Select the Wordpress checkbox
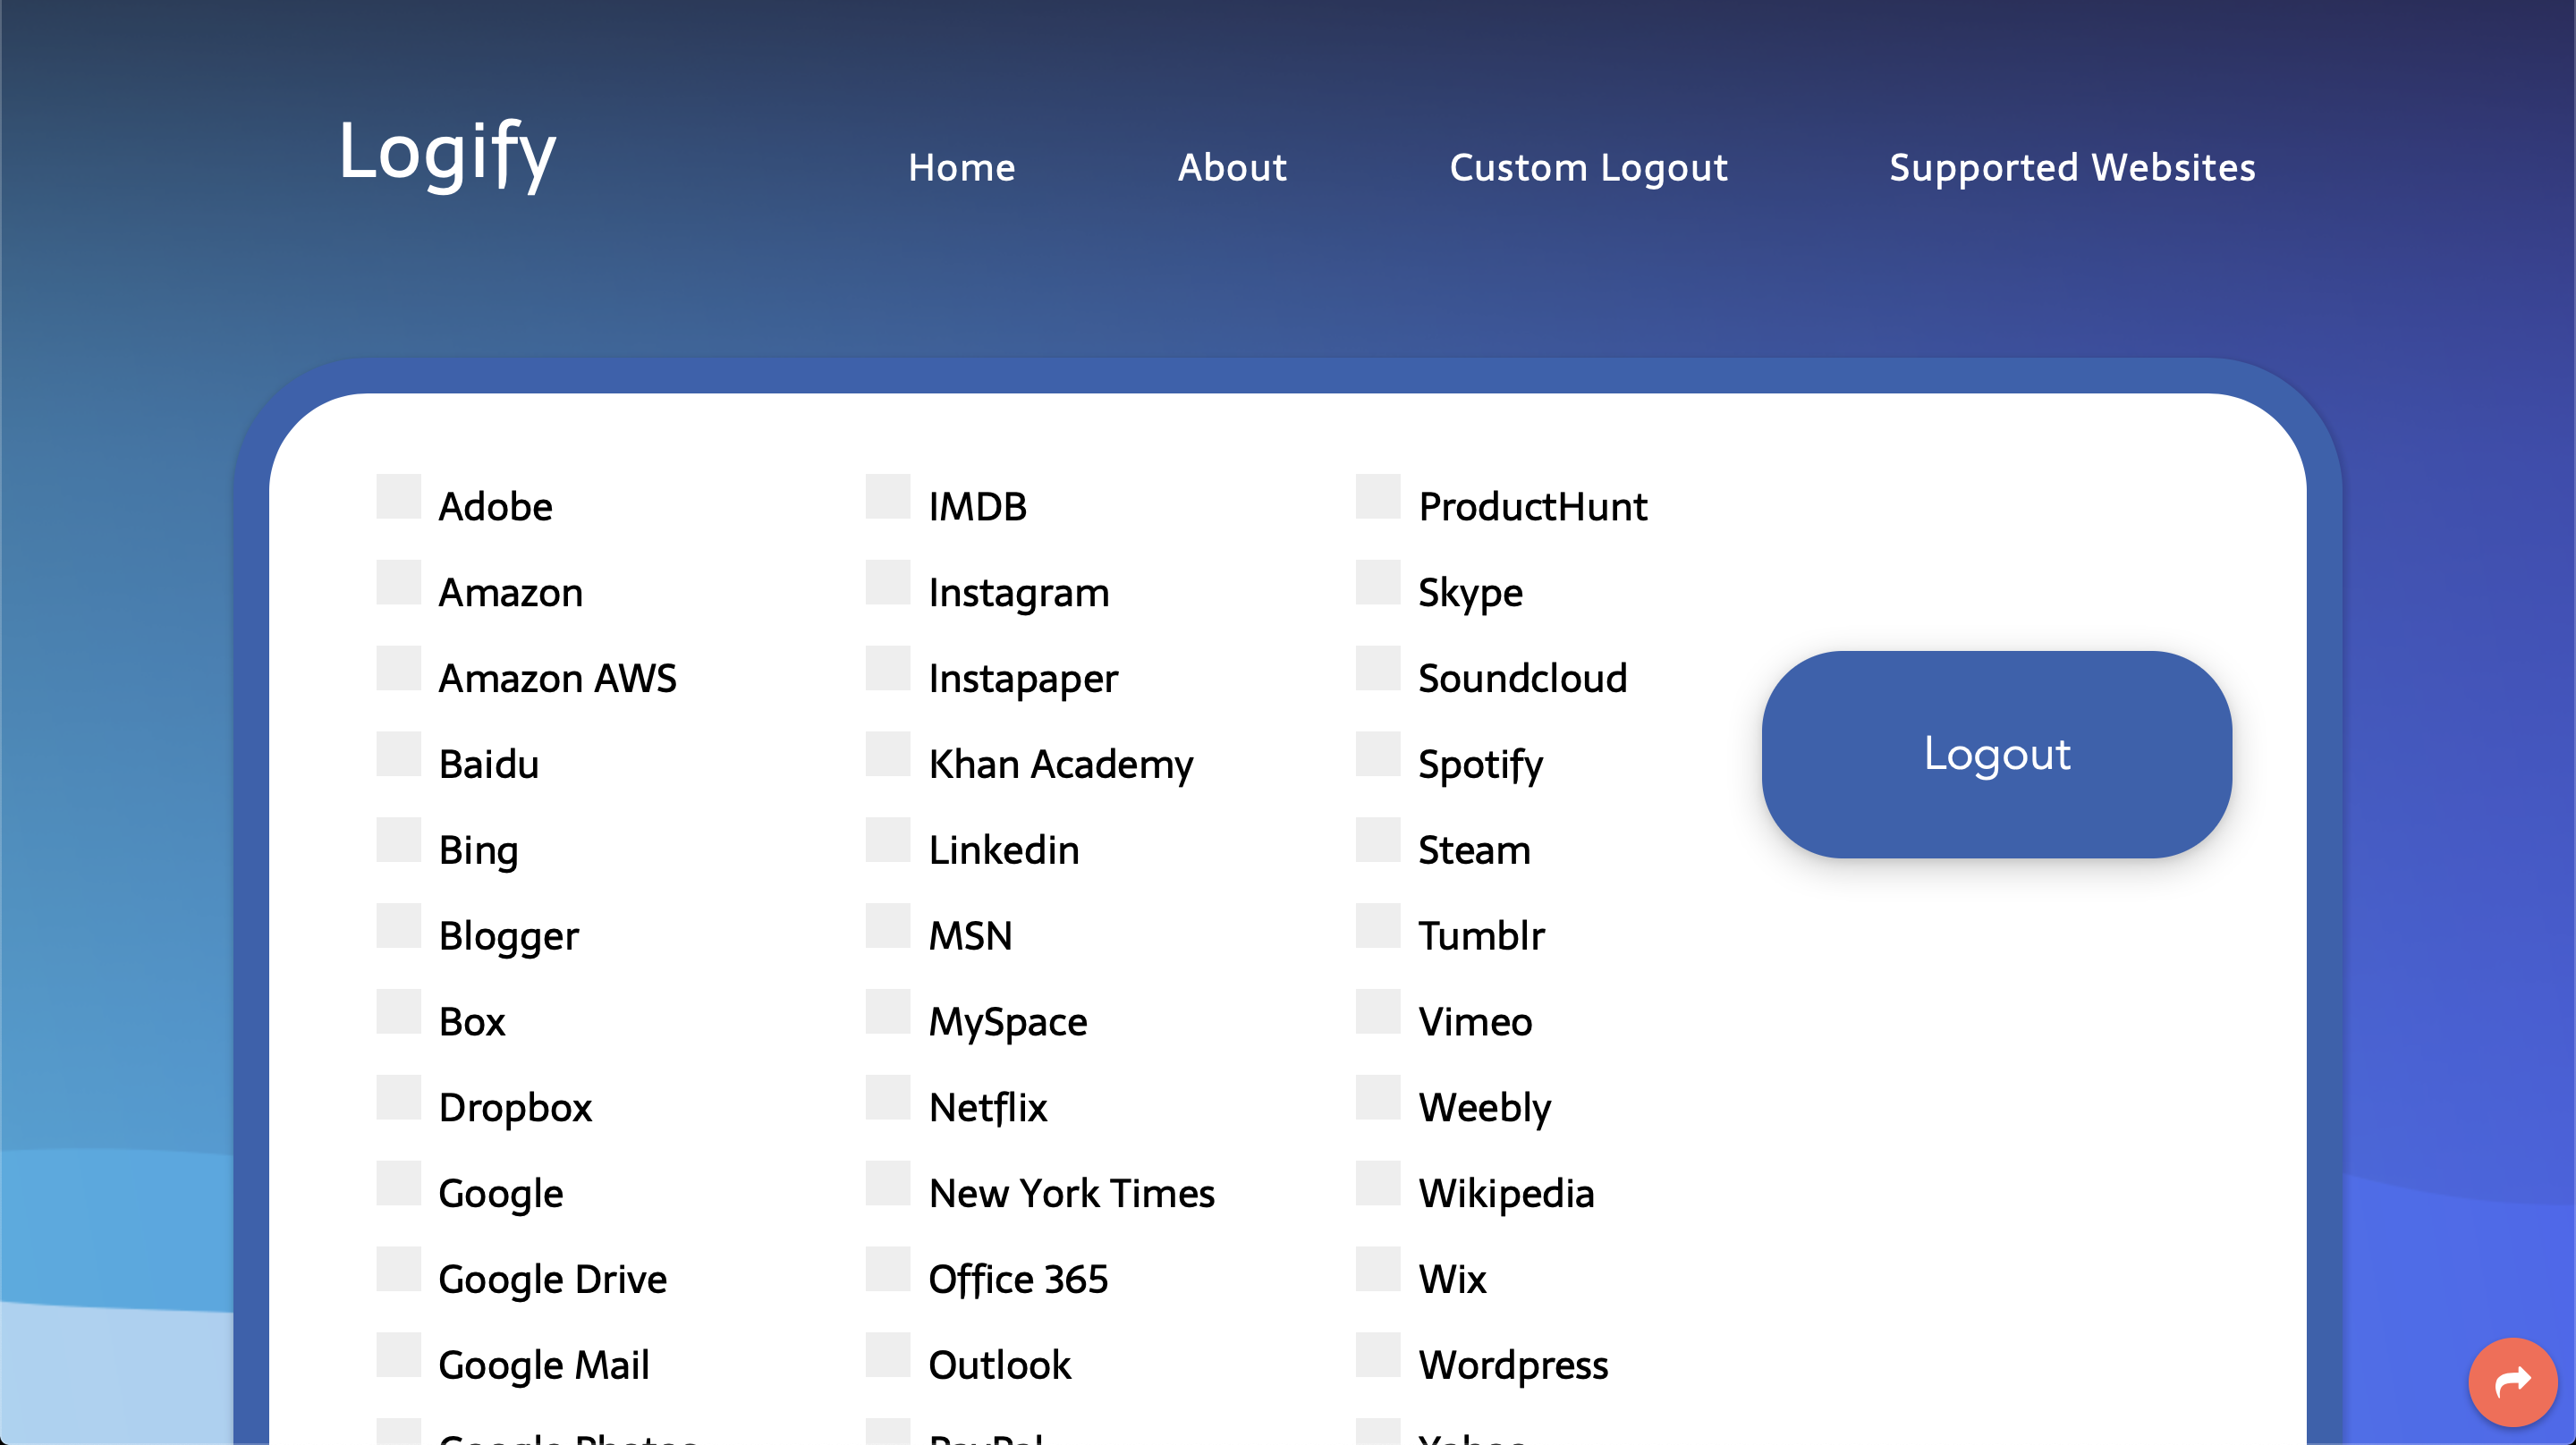 pos(1378,1356)
